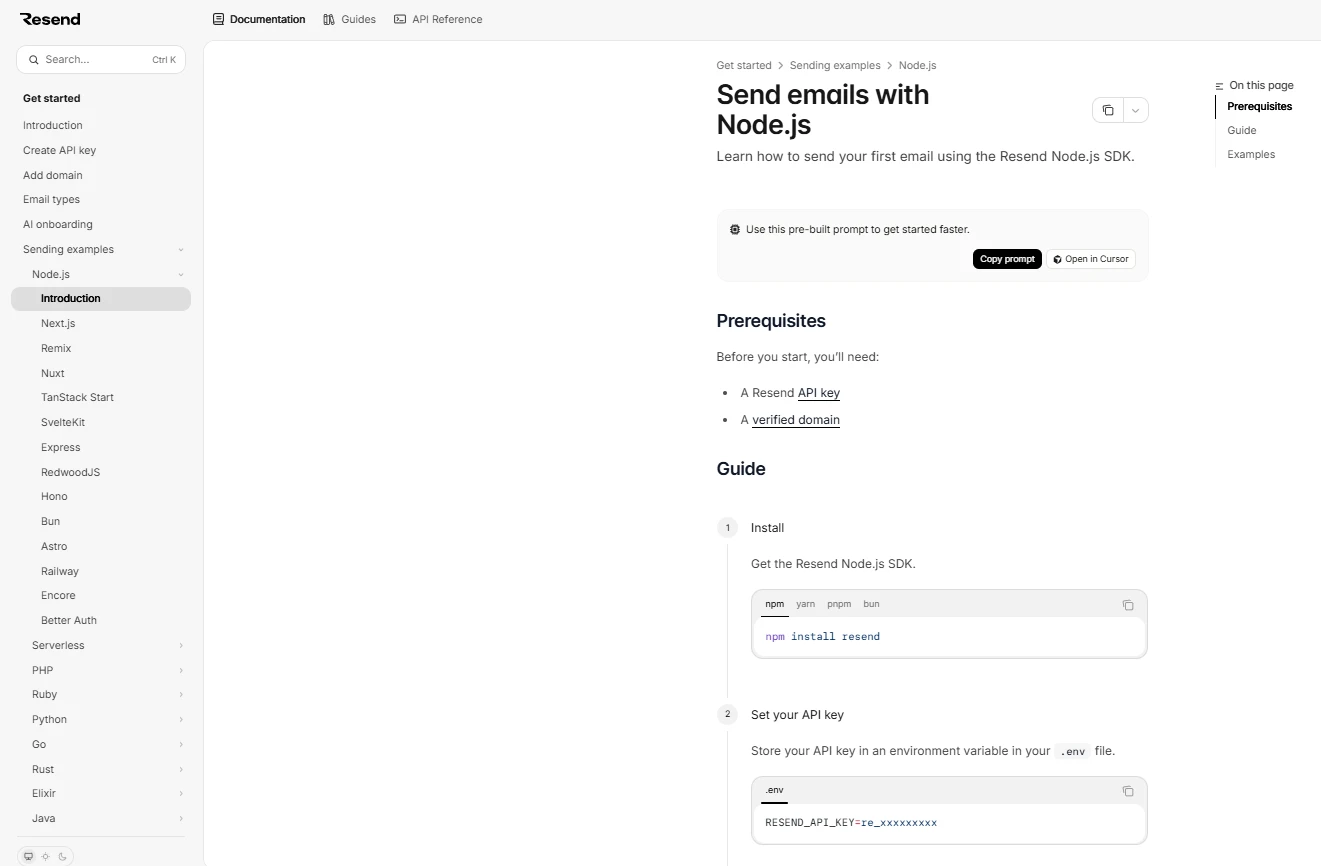Image resolution: width=1321 pixels, height=866 pixels.
Task: Click the Copy prompt button
Action: pos(1007,259)
